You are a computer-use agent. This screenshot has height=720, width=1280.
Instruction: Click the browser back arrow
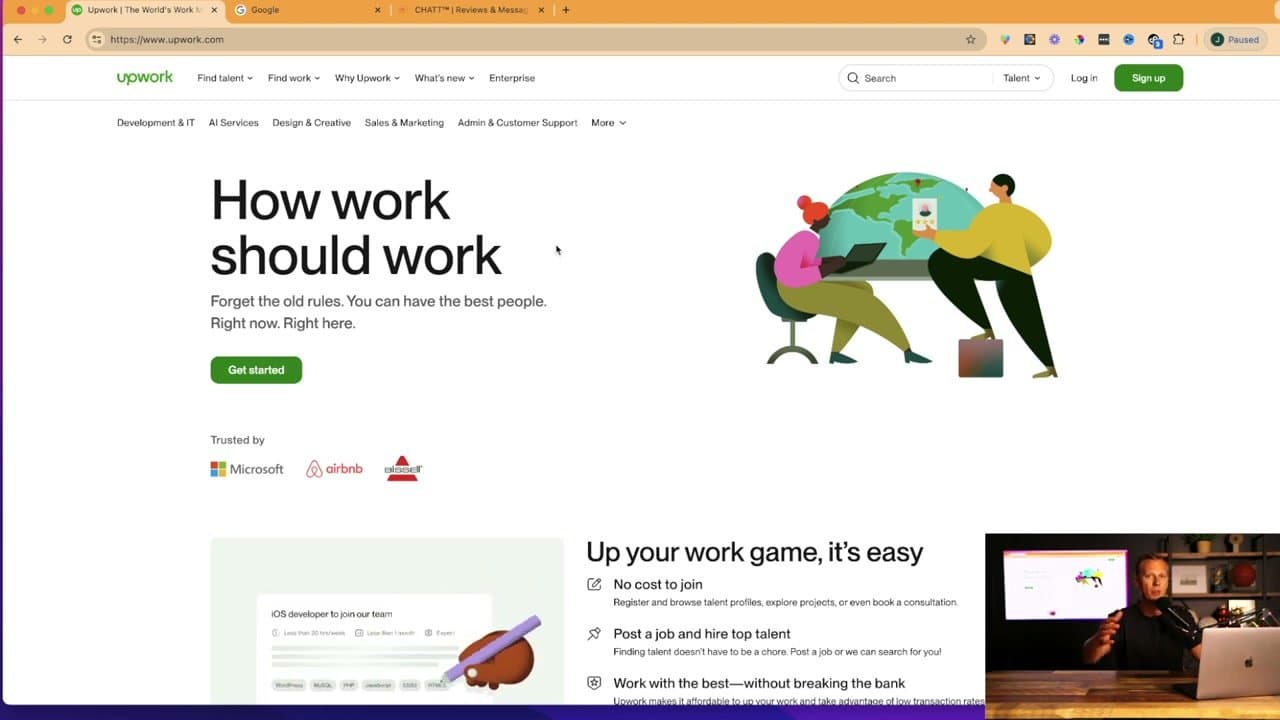tap(17, 39)
